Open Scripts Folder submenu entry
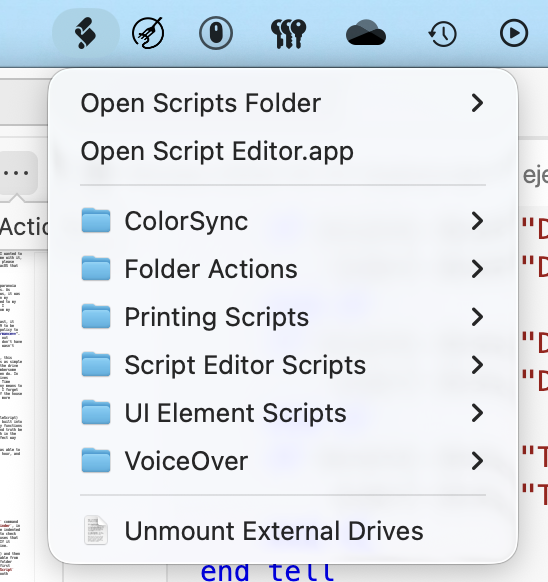This screenshot has height=582, width=548. [x=283, y=103]
